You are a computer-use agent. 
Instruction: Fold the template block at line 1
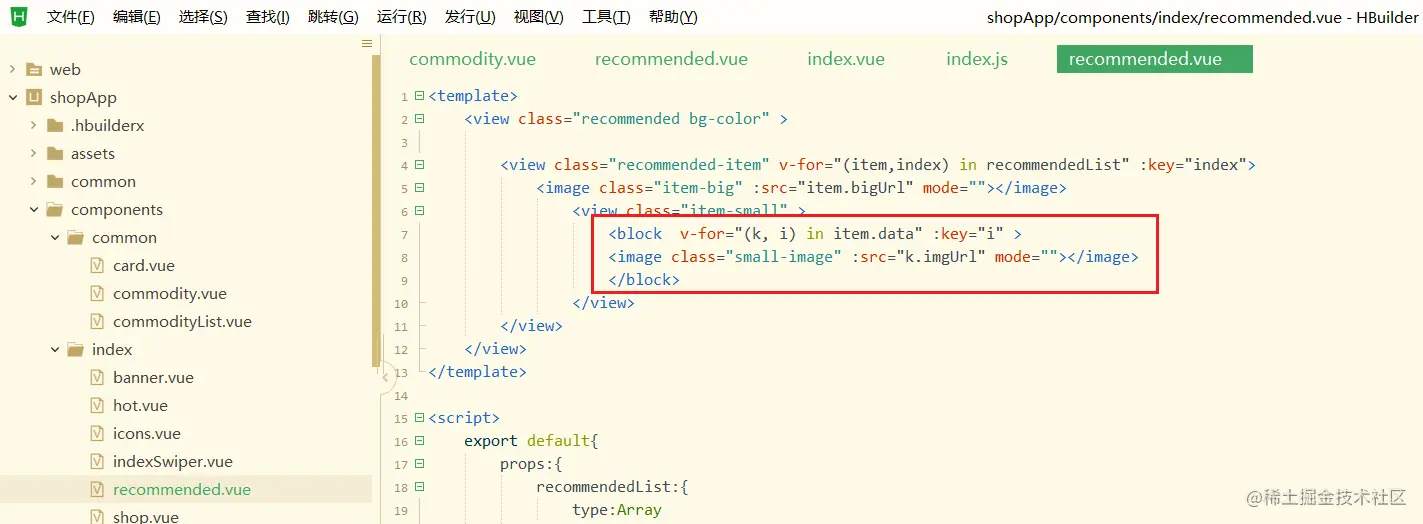[x=420, y=97]
